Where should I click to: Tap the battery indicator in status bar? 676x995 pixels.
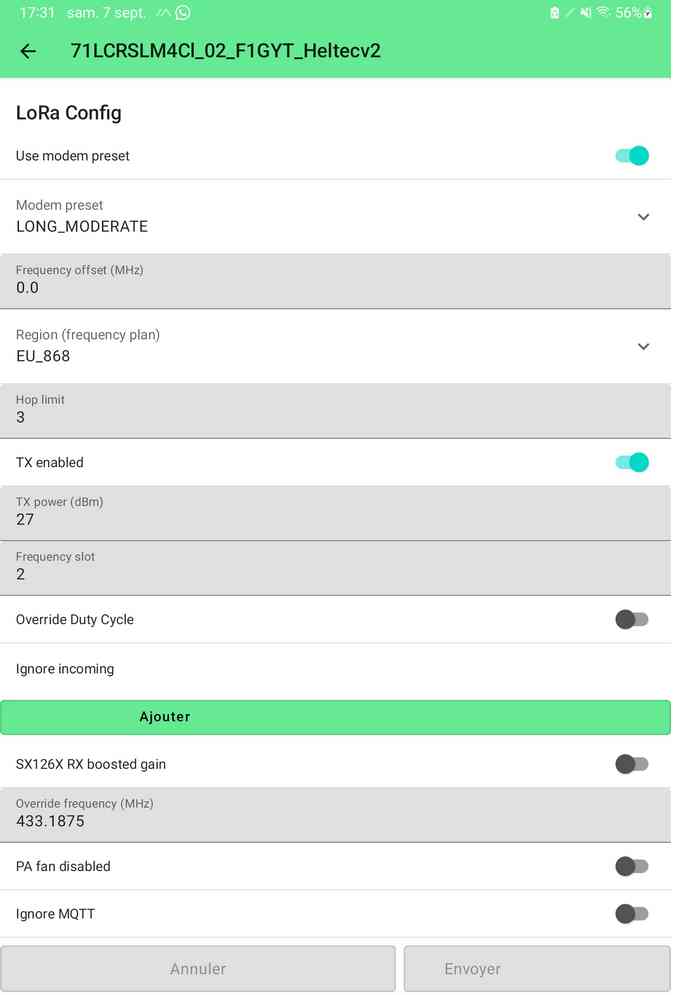pos(647,13)
